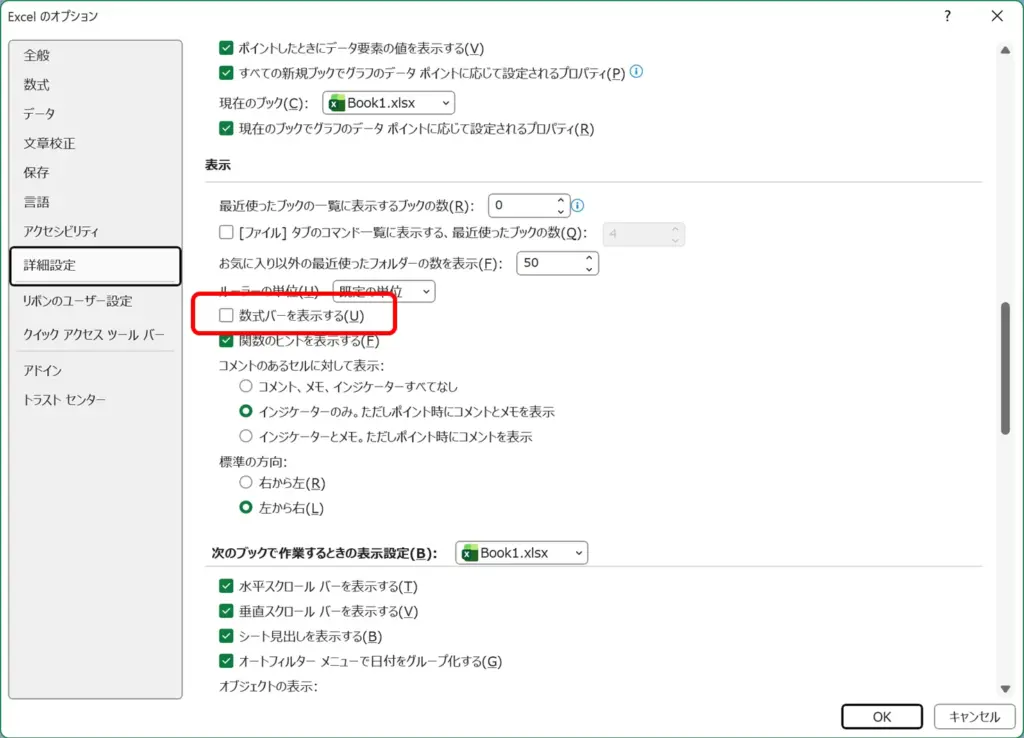
Task: Open 次のブックで作業するときの表示設定 workbook dropdown
Action: (521, 553)
